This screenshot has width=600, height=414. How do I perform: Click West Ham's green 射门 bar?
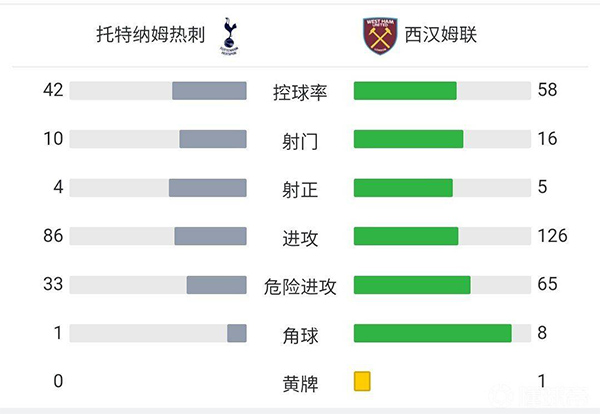pyautogui.click(x=408, y=139)
